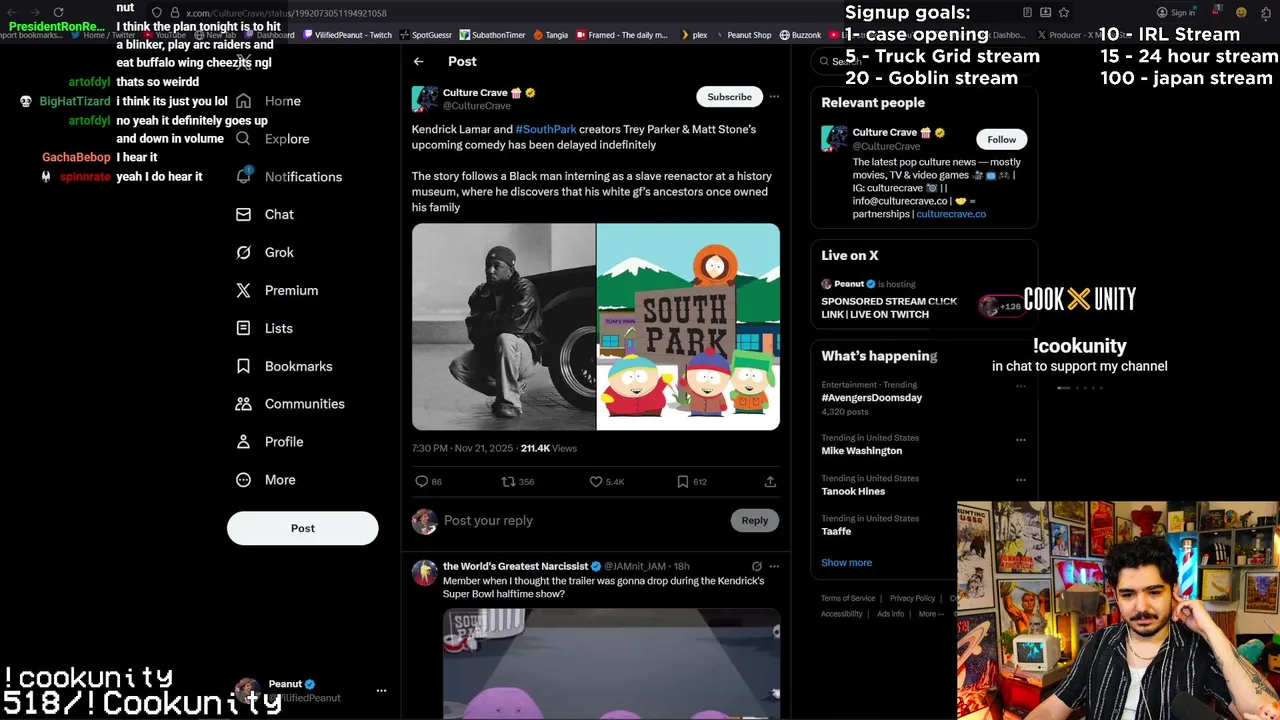Open the SubathonTimer bookmark
Viewport: 1280px width, 720px height.
pos(492,35)
